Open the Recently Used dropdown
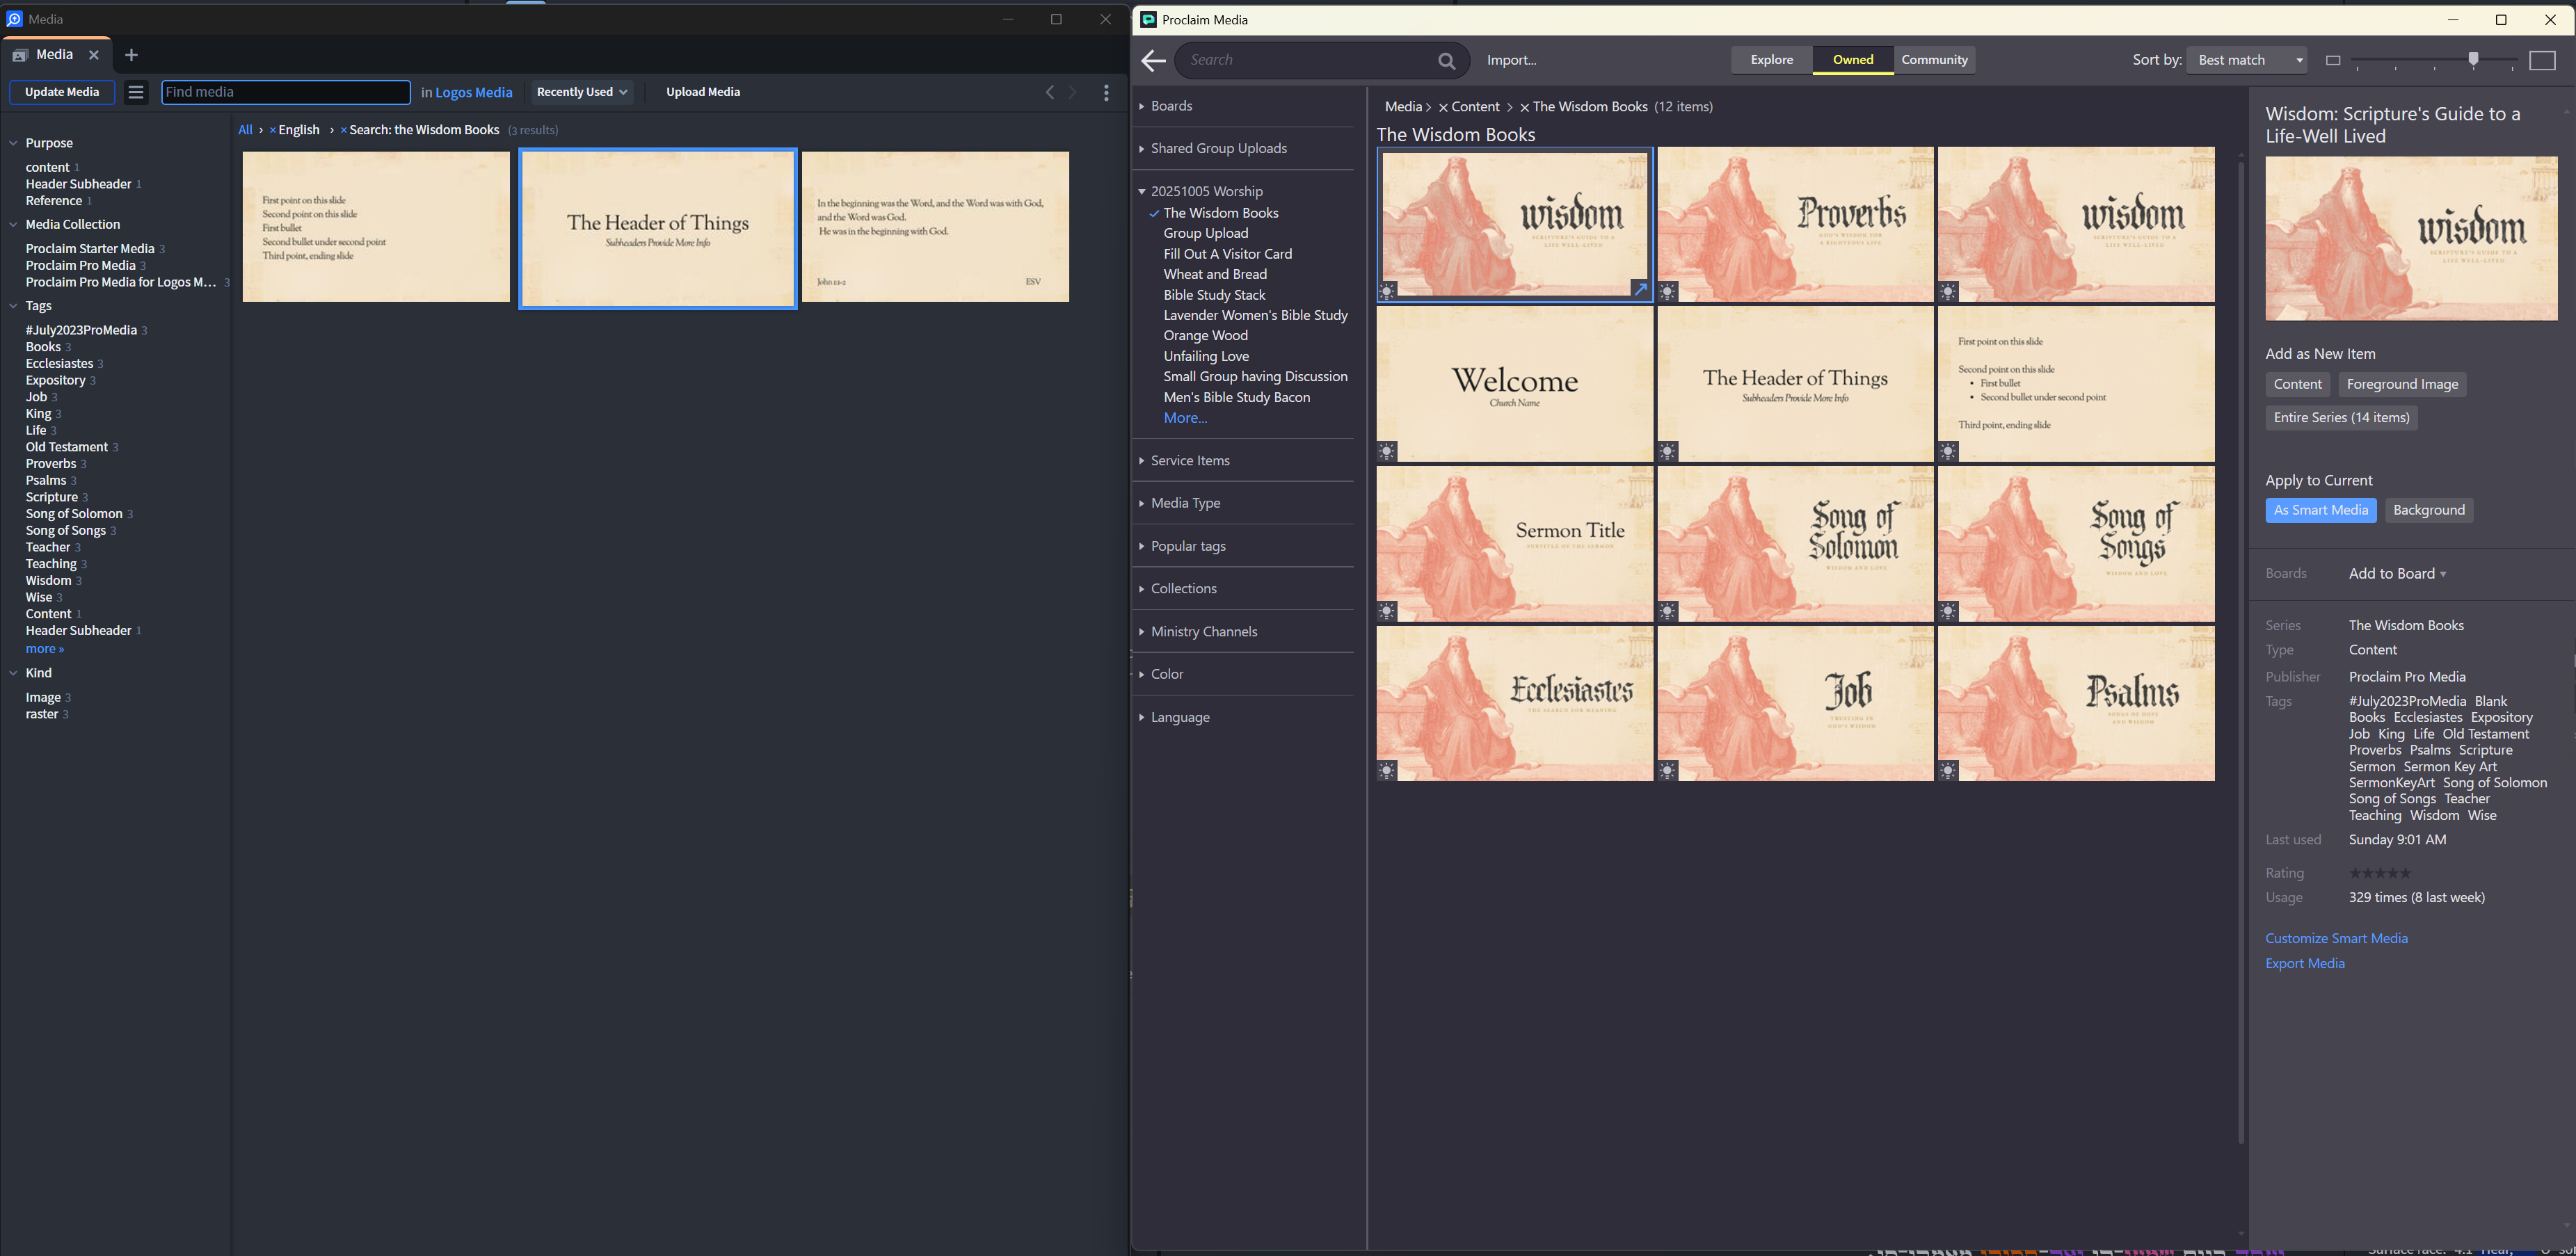This screenshot has width=2576, height=1256. [x=582, y=92]
